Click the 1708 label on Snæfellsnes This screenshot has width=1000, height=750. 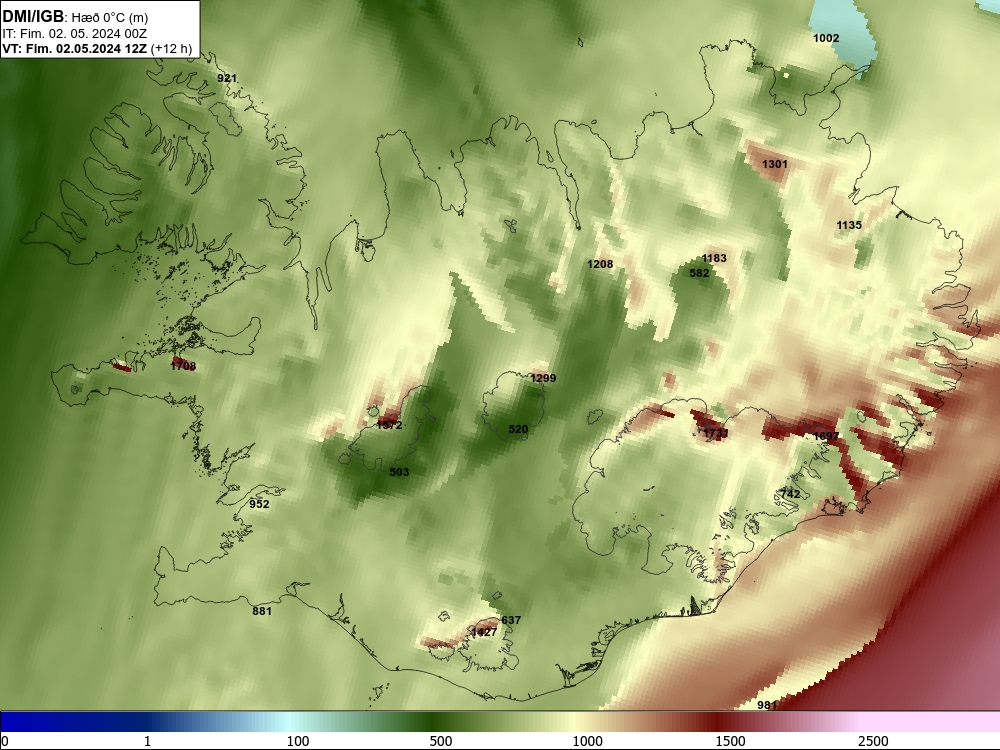183,366
